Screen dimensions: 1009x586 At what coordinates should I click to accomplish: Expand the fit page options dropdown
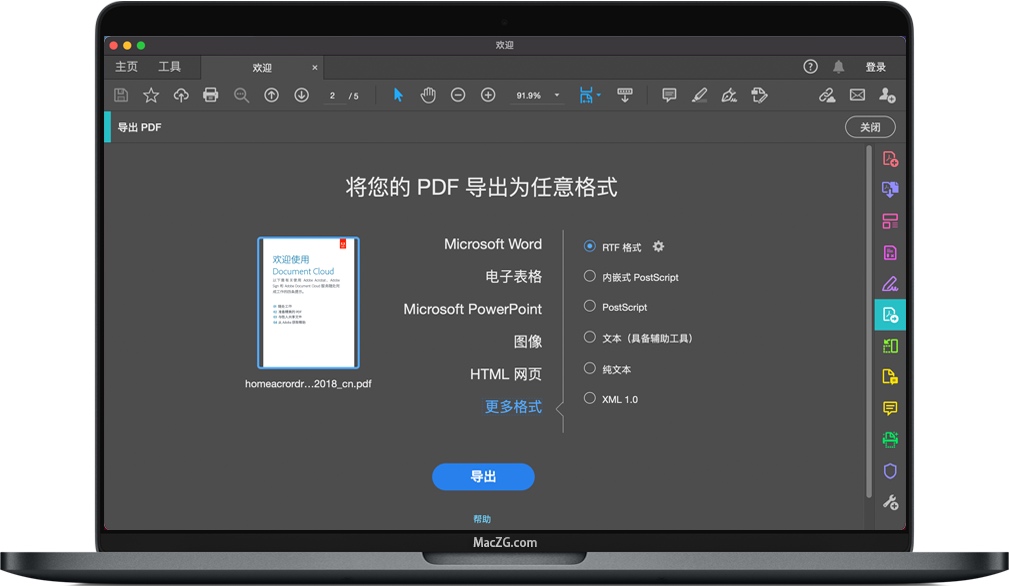point(599,96)
